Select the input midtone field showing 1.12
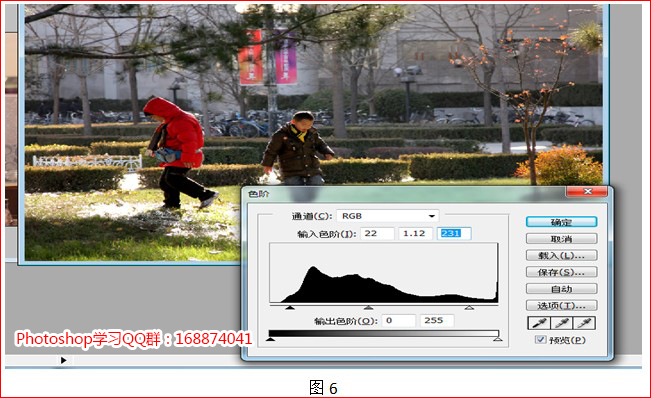This screenshot has width=651, height=398. pos(415,233)
